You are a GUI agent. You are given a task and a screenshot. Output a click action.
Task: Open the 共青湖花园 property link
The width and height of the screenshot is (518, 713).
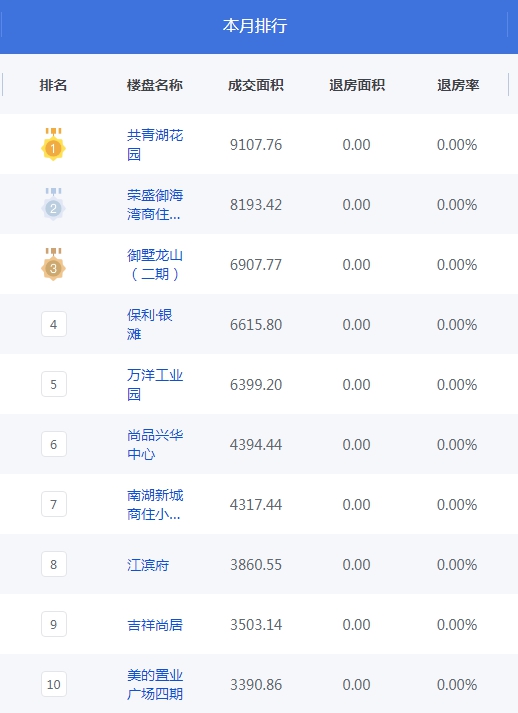(155, 144)
